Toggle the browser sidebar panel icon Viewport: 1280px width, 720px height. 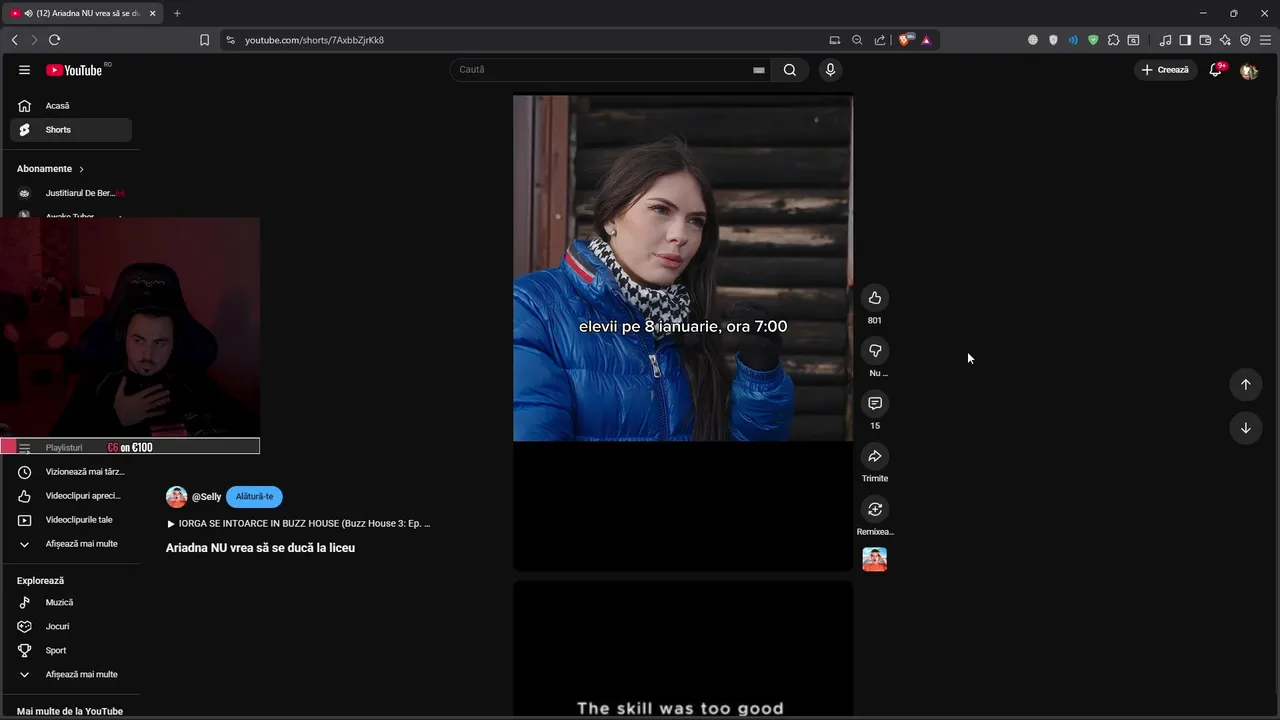click(1185, 40)
